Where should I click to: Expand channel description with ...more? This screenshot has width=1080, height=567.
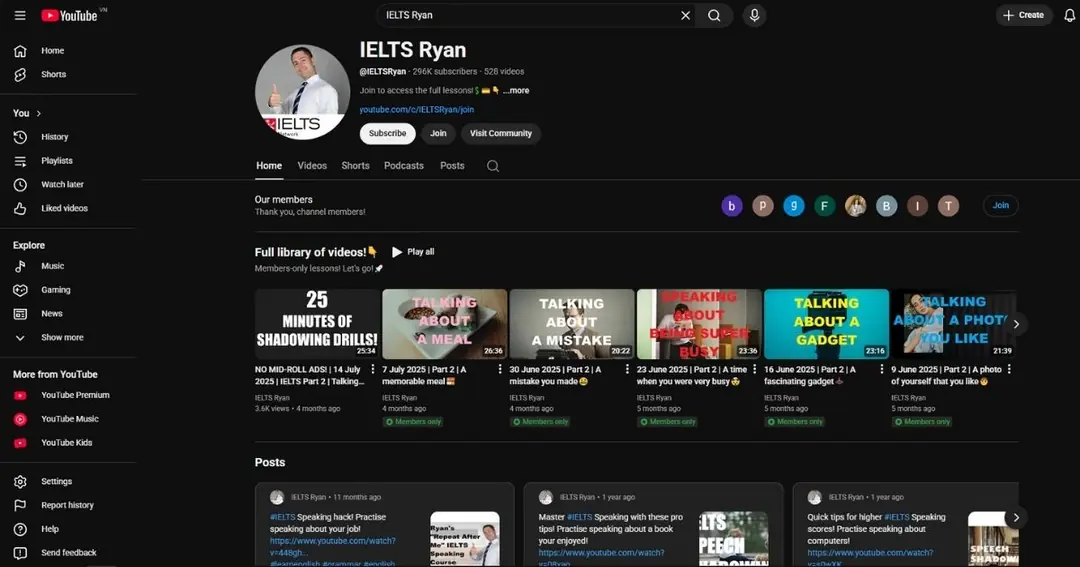516,90
